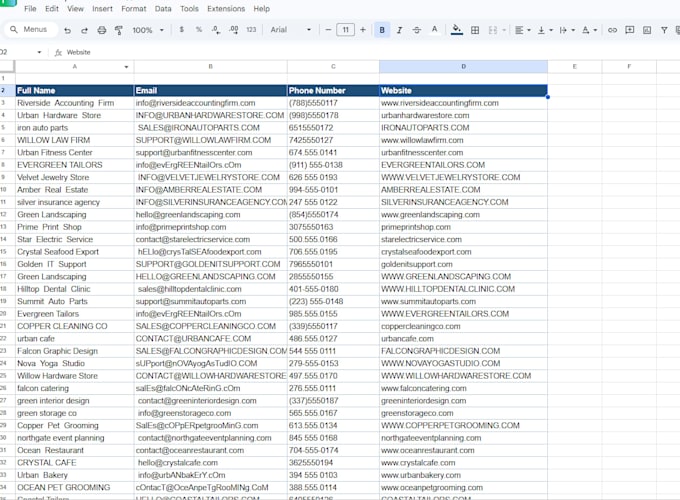The width and height of the screenshot is (680, 500).
Task: Open vertical align dropdown
Action: click(545, 30)
